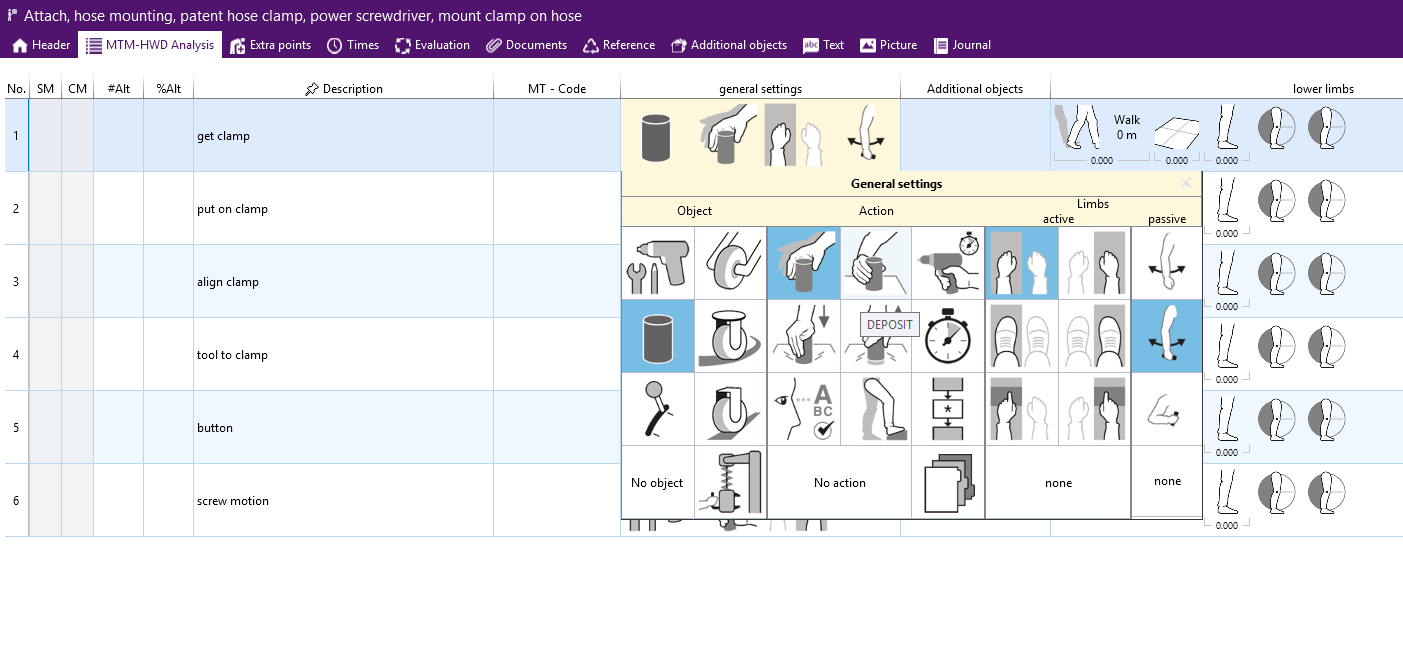Click the No object option
1403x645 pixels.
(x=658, y=483)
